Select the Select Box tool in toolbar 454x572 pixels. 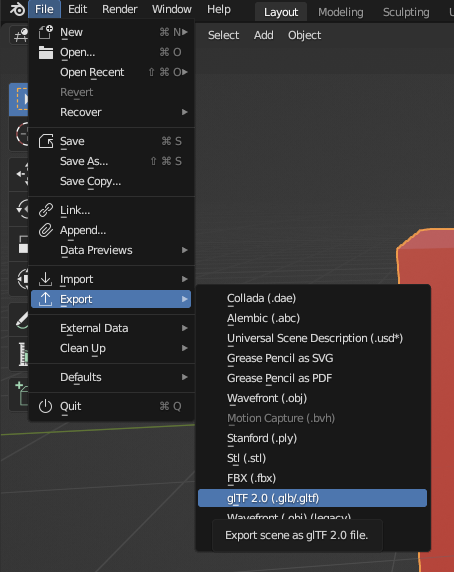pyautogui.click(x=19, y=99)
